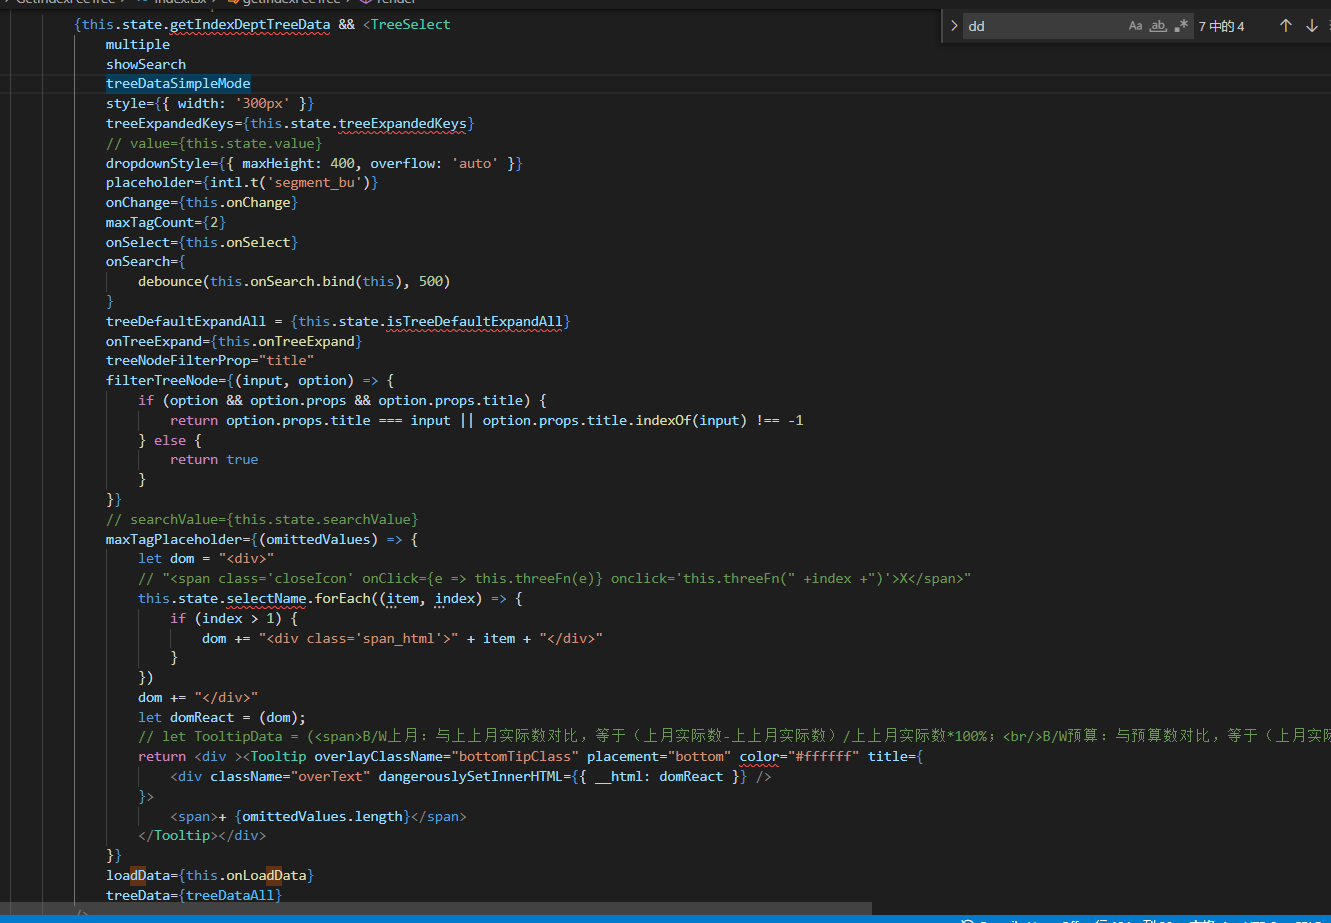Click the commented 'closeIcon' span line
Viewport: 1331px width, 923px height.
coord(555,578)
